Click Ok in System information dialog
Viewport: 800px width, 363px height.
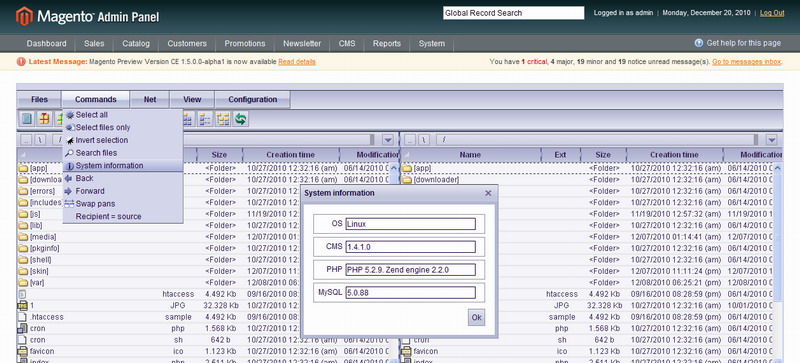coord(477,317)
